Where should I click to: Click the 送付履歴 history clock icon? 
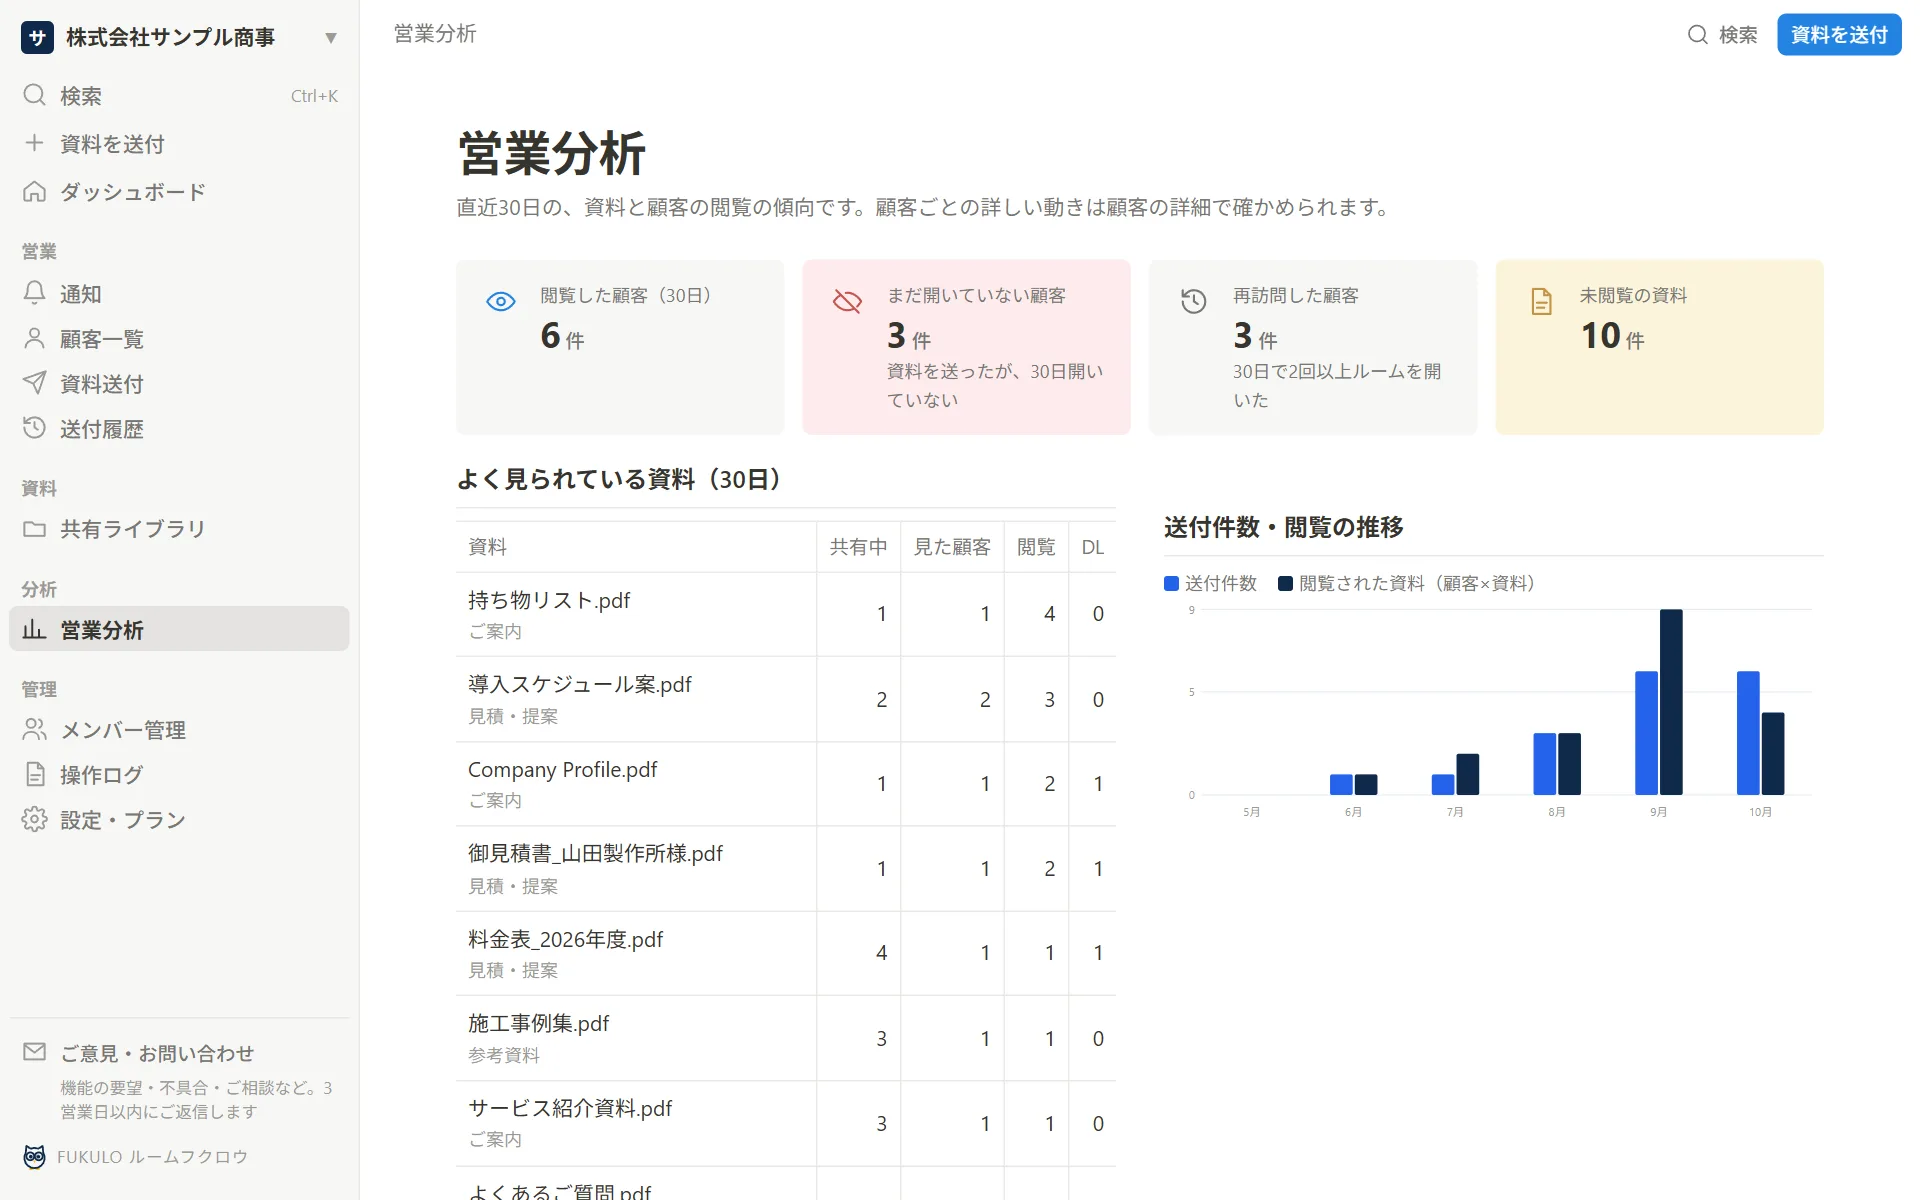[34, 428]
